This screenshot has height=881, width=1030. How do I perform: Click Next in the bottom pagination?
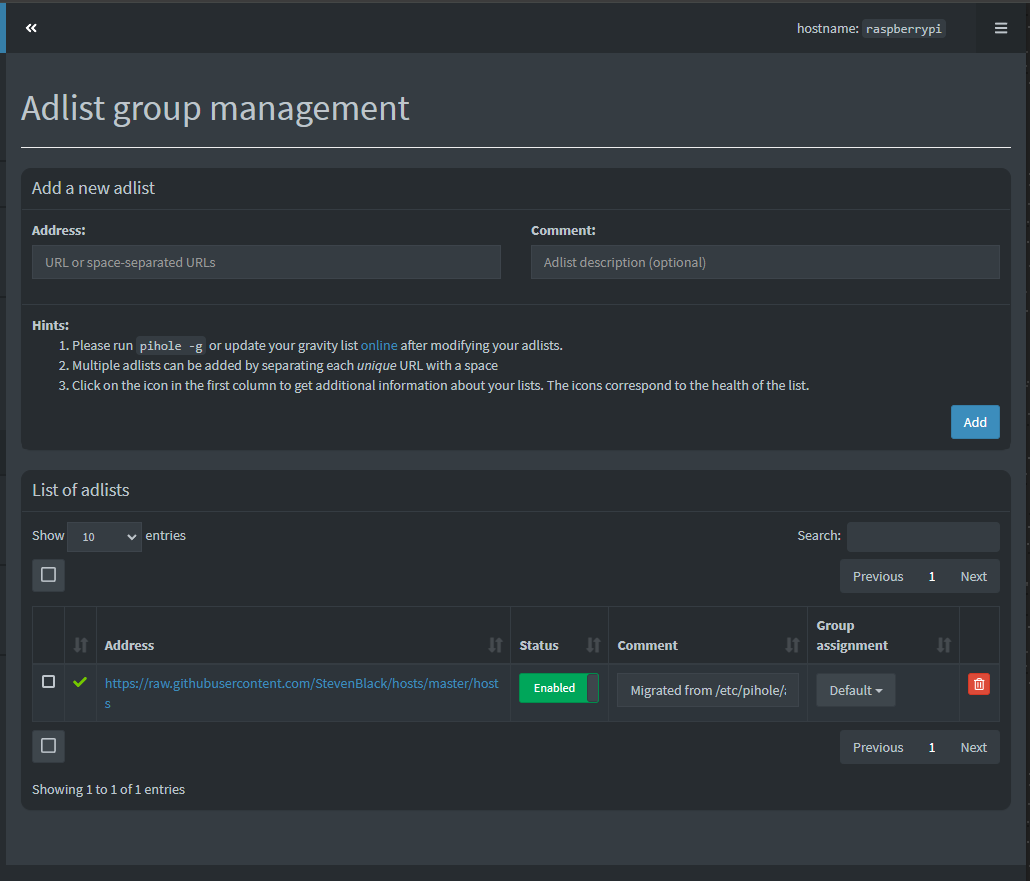pos(974,747)
